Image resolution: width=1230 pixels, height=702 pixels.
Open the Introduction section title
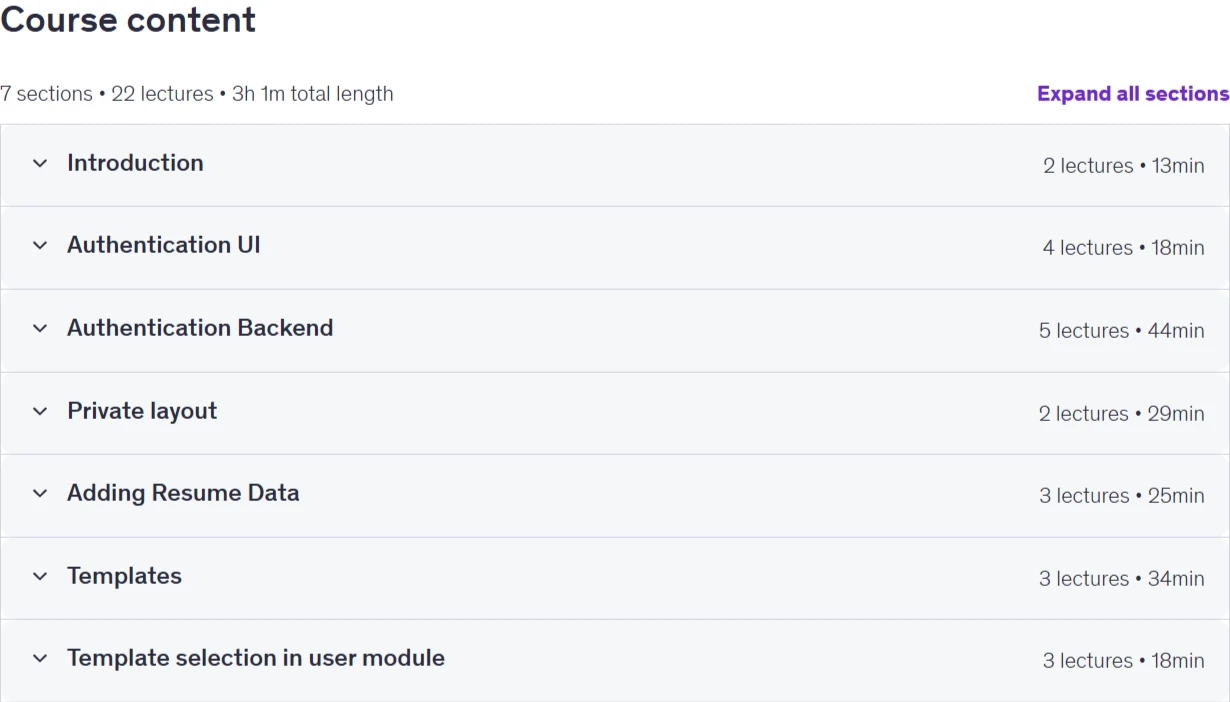(x=135, y=163)
